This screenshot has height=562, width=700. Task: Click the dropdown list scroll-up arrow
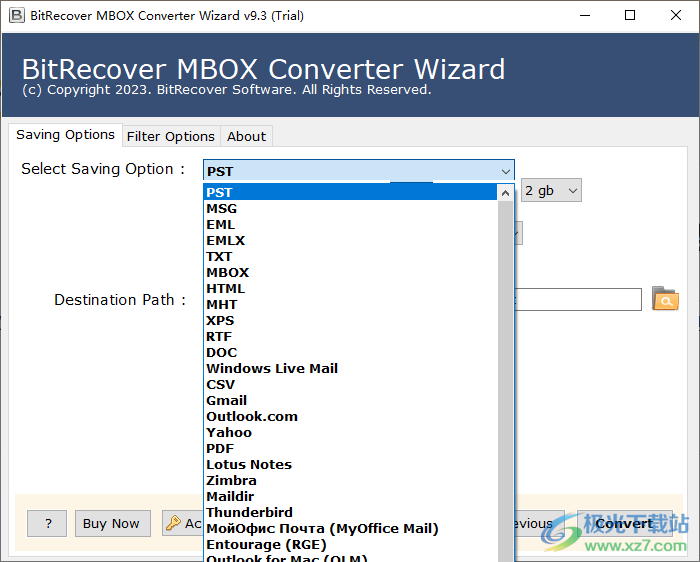tap(505, 193)
